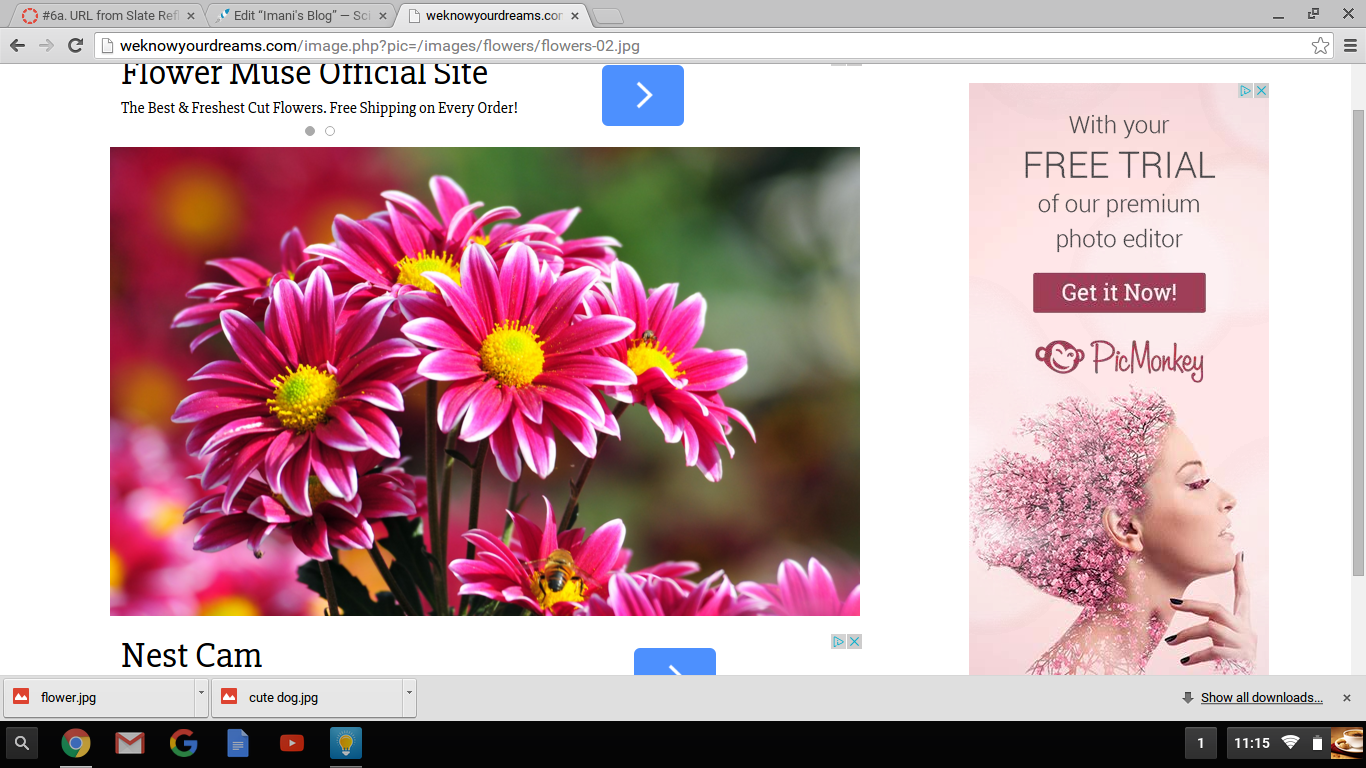Expand cute dog.jpg download options arrow
The width and height of the screenshot is (1366, 768).
coord(409,693)
